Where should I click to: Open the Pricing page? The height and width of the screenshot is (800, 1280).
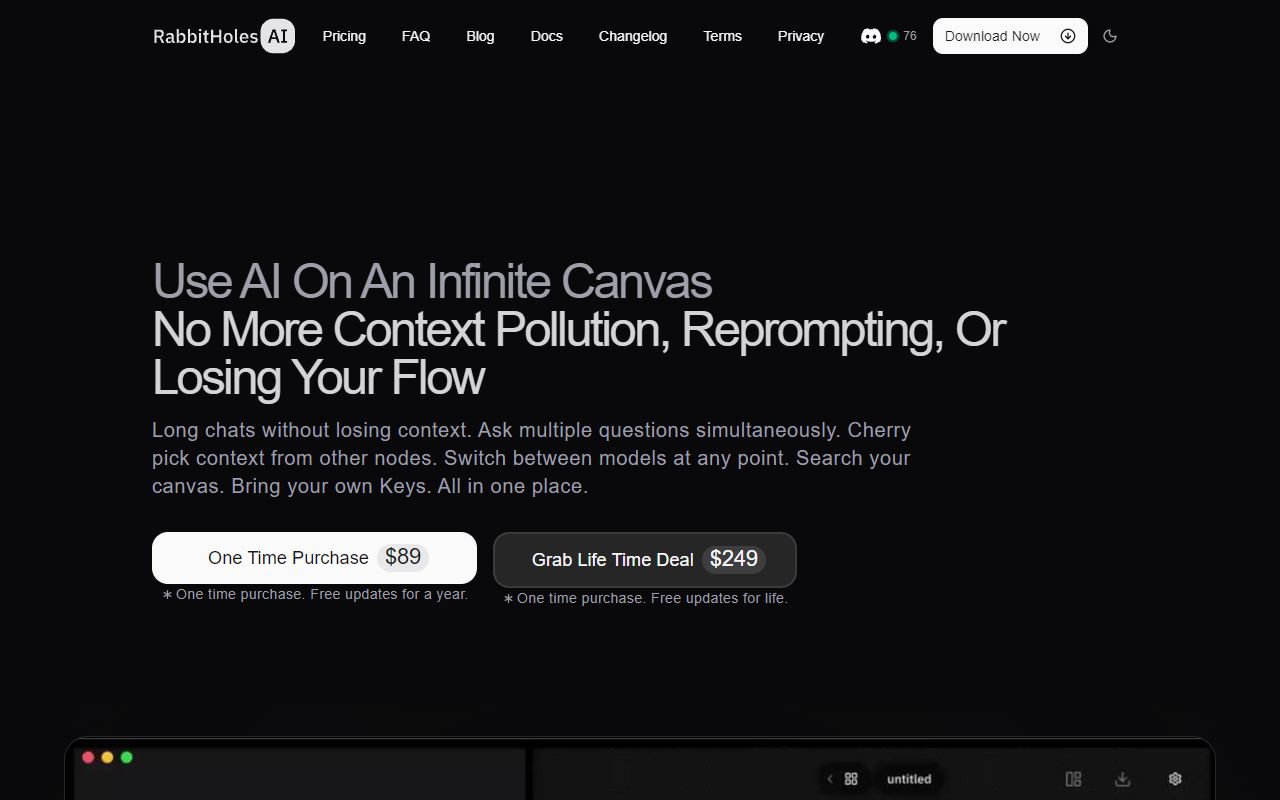[x=344, y=36]
